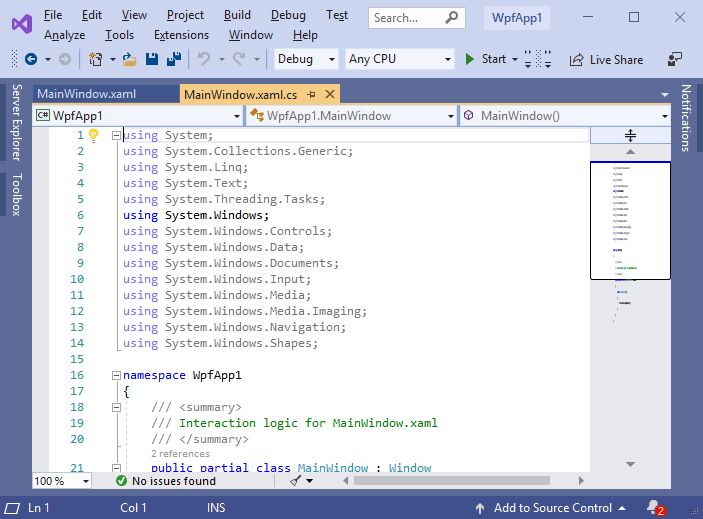Viewport: 703px width, 519px height.
Task: Open the Extensions menu
Action: click(x=181, y=35)
